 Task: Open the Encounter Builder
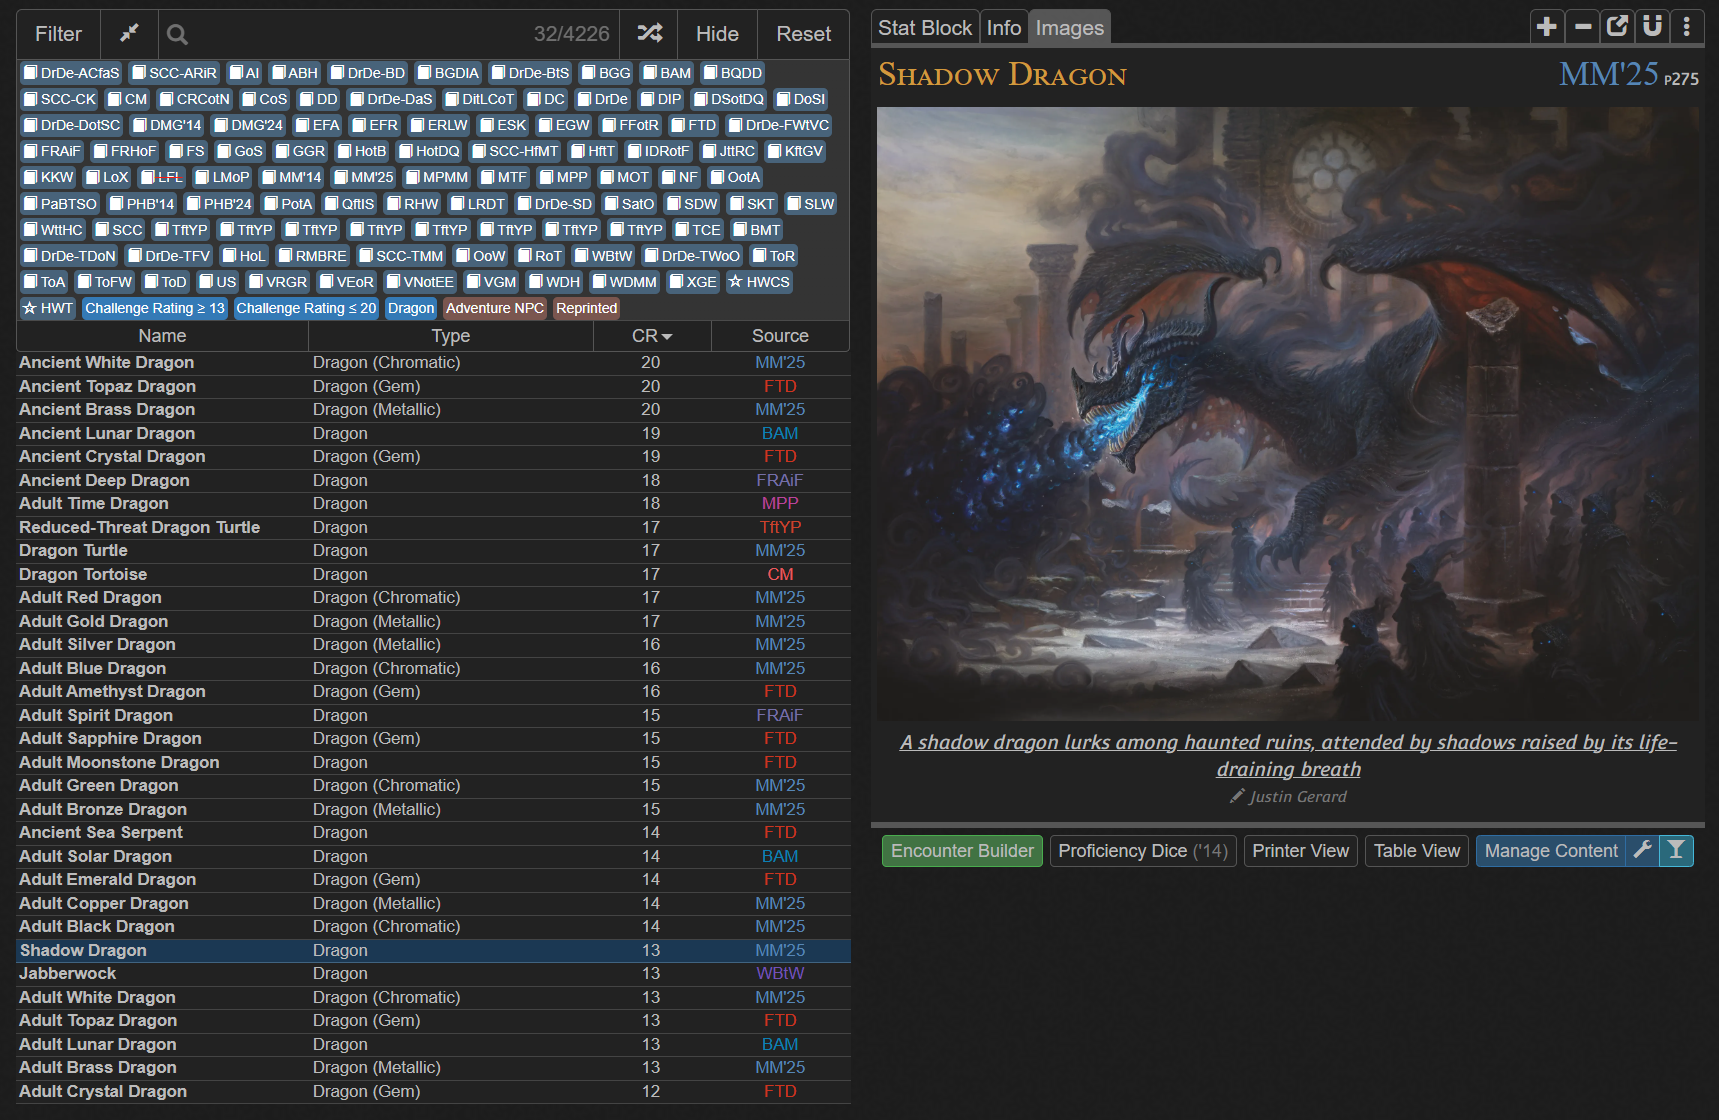tap(962, 851)
